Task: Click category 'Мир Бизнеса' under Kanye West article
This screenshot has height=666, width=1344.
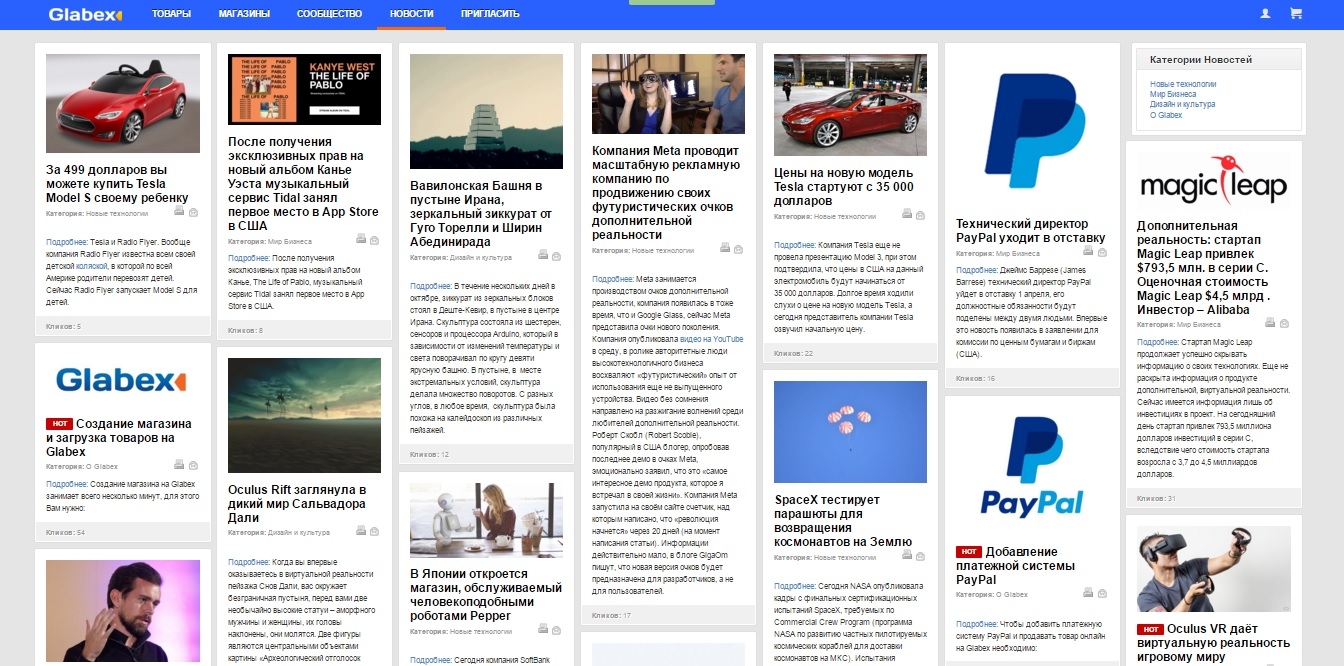Action: 291,241
